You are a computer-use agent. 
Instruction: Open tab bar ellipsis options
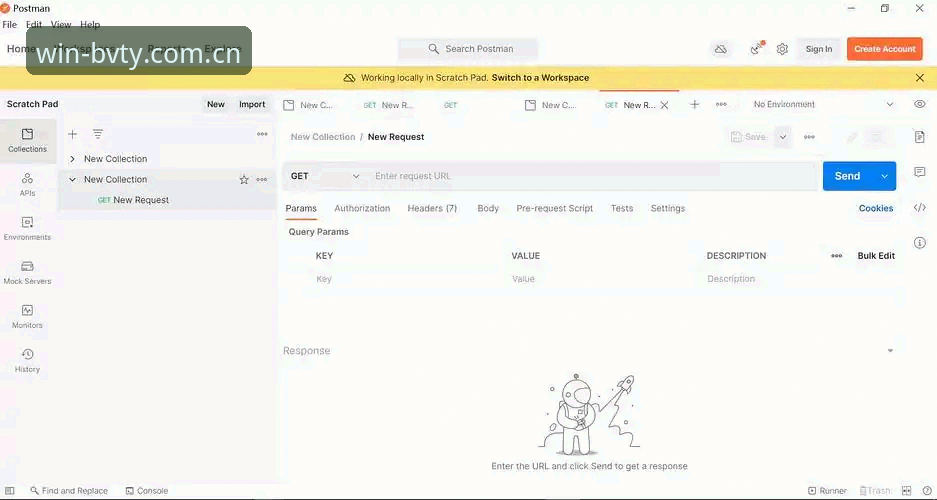point(721,105)
